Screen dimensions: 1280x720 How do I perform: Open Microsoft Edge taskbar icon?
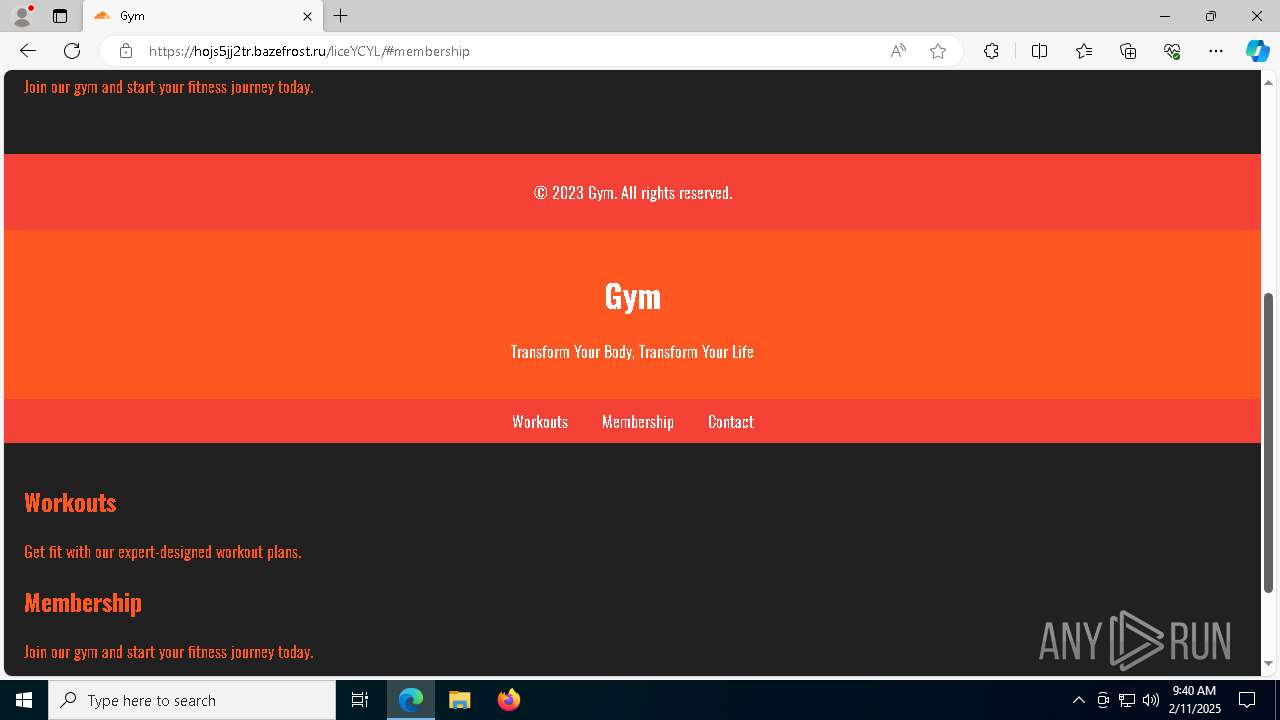pos(411,700)
